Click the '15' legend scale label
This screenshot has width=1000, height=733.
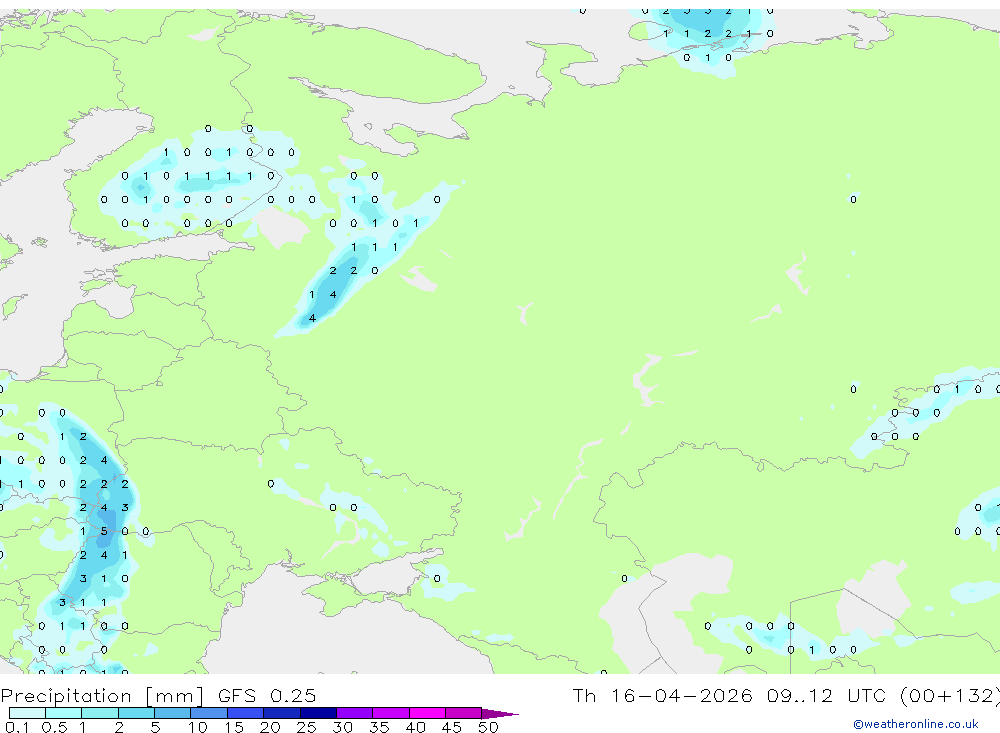coord(233,727)
